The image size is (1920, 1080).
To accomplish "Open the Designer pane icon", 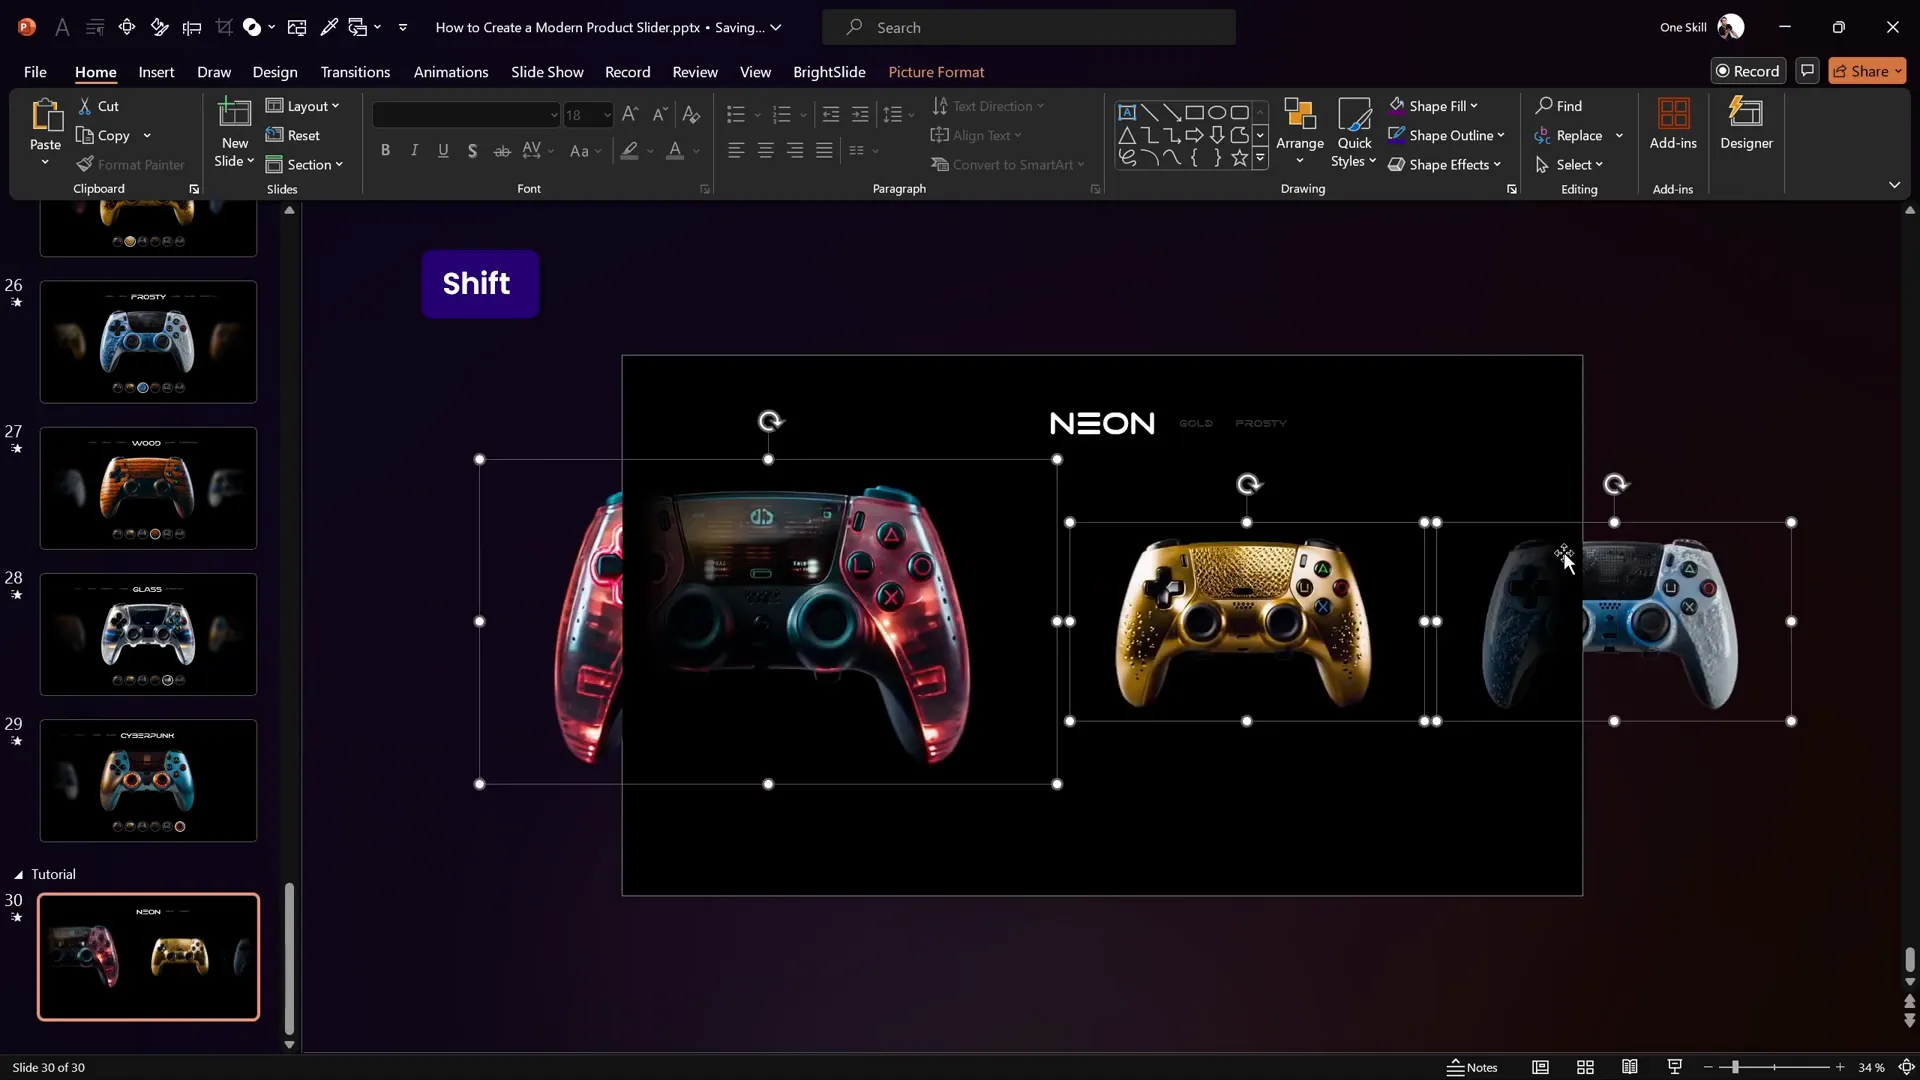I will pos(1746,113).
